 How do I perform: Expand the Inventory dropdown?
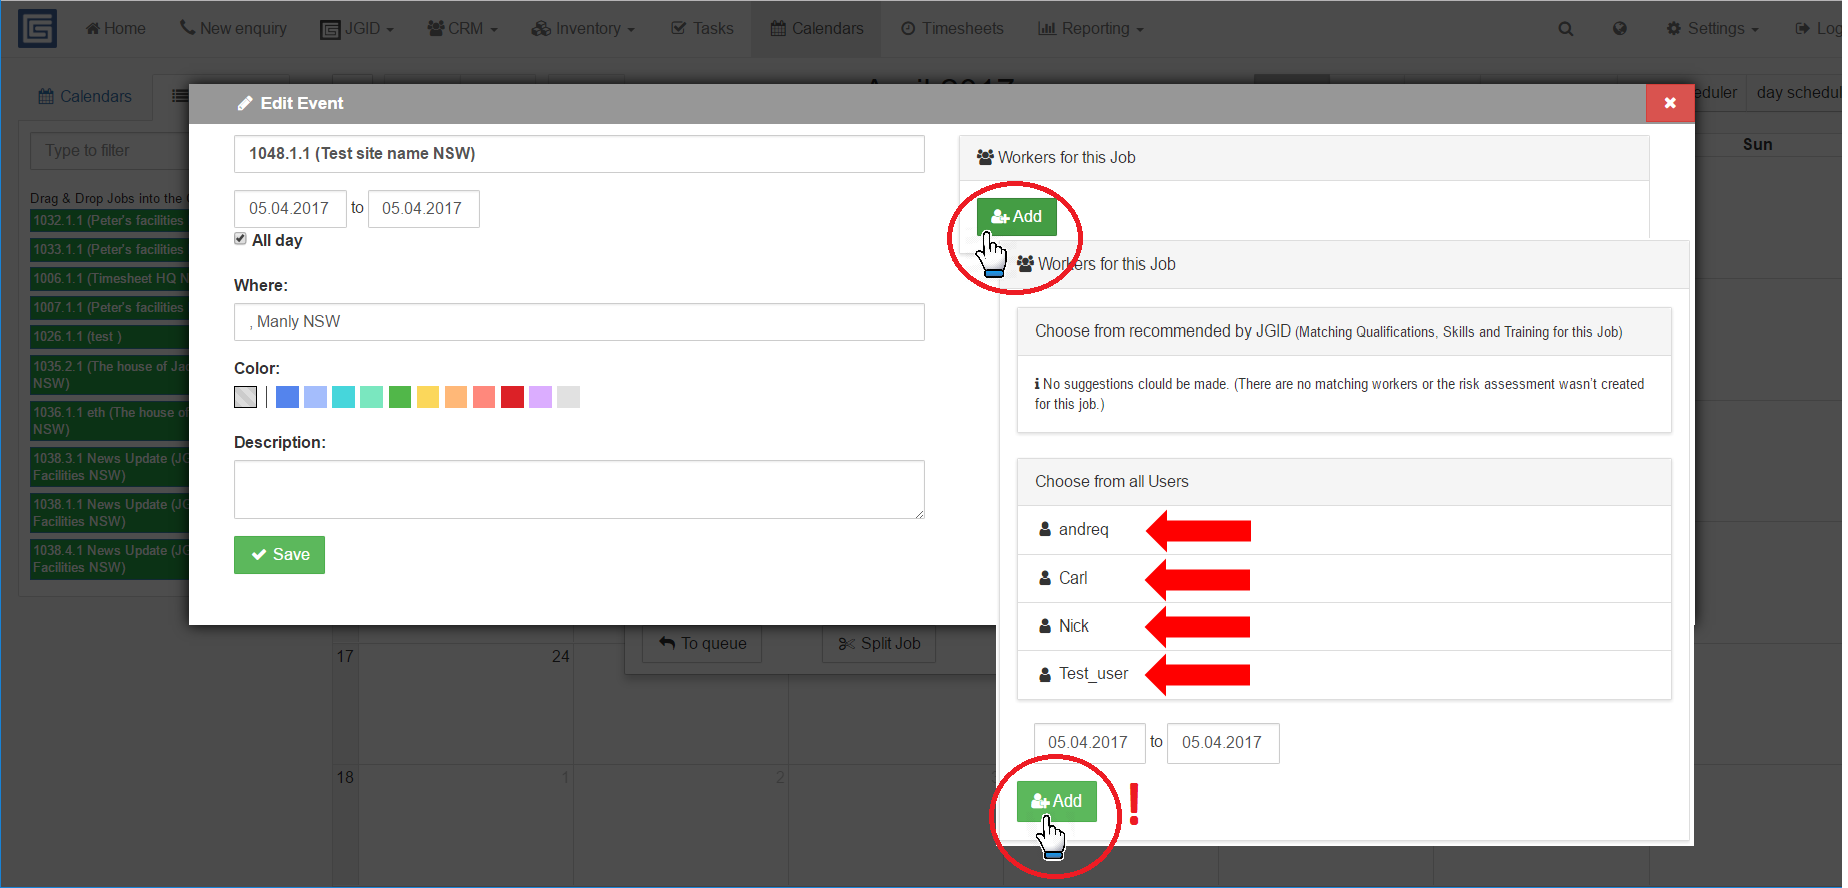pos(583,29)
